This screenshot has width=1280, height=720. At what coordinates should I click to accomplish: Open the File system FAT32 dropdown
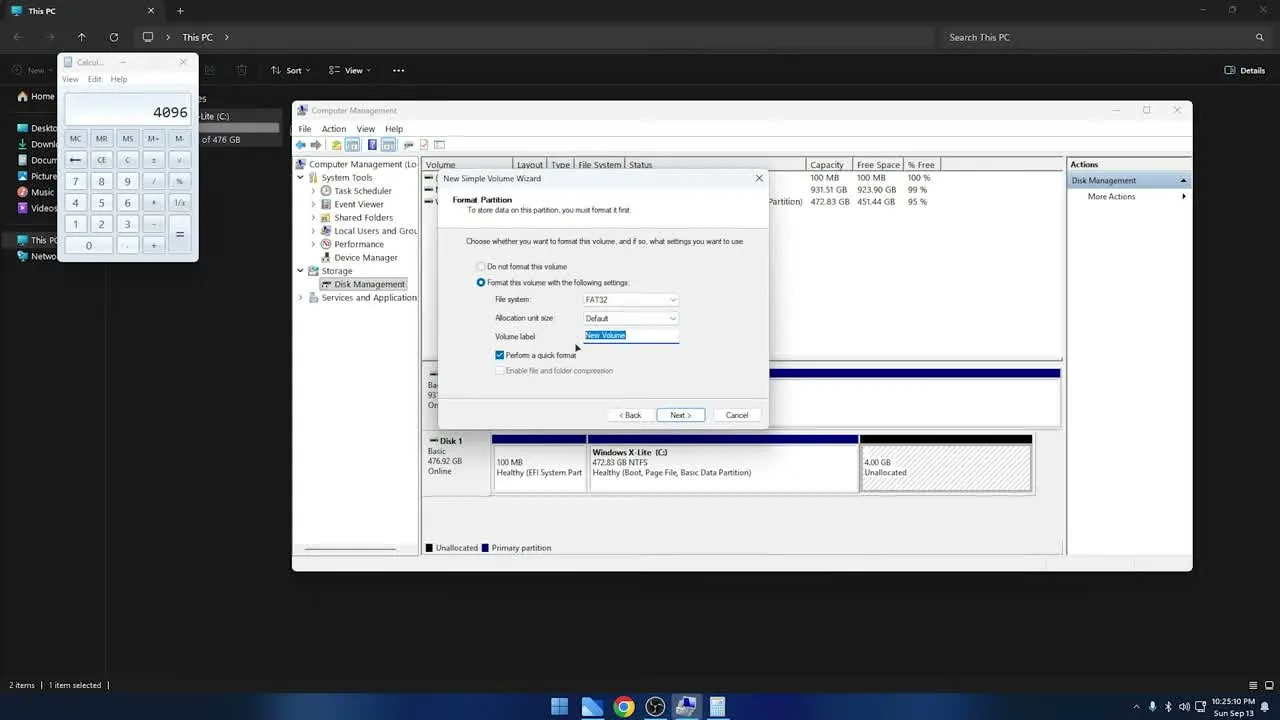point(631,300)
